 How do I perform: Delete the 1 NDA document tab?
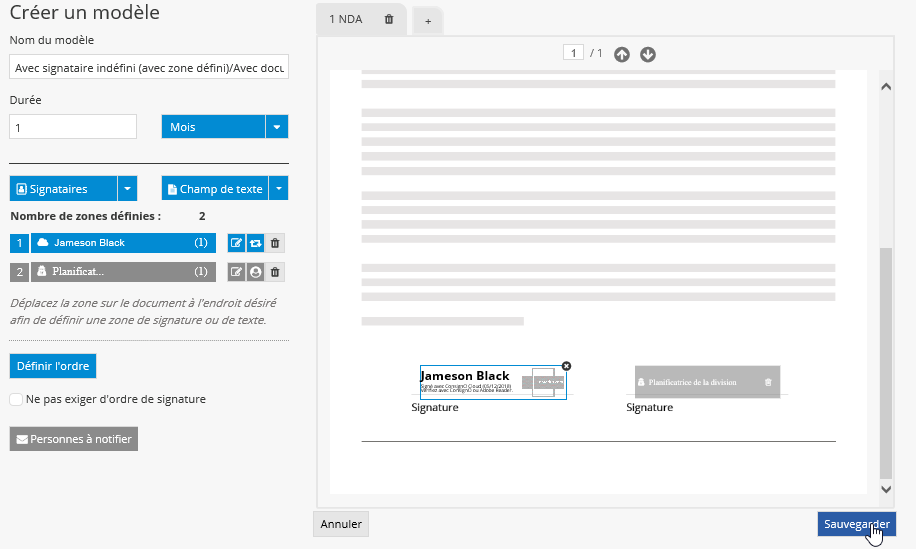389,19
